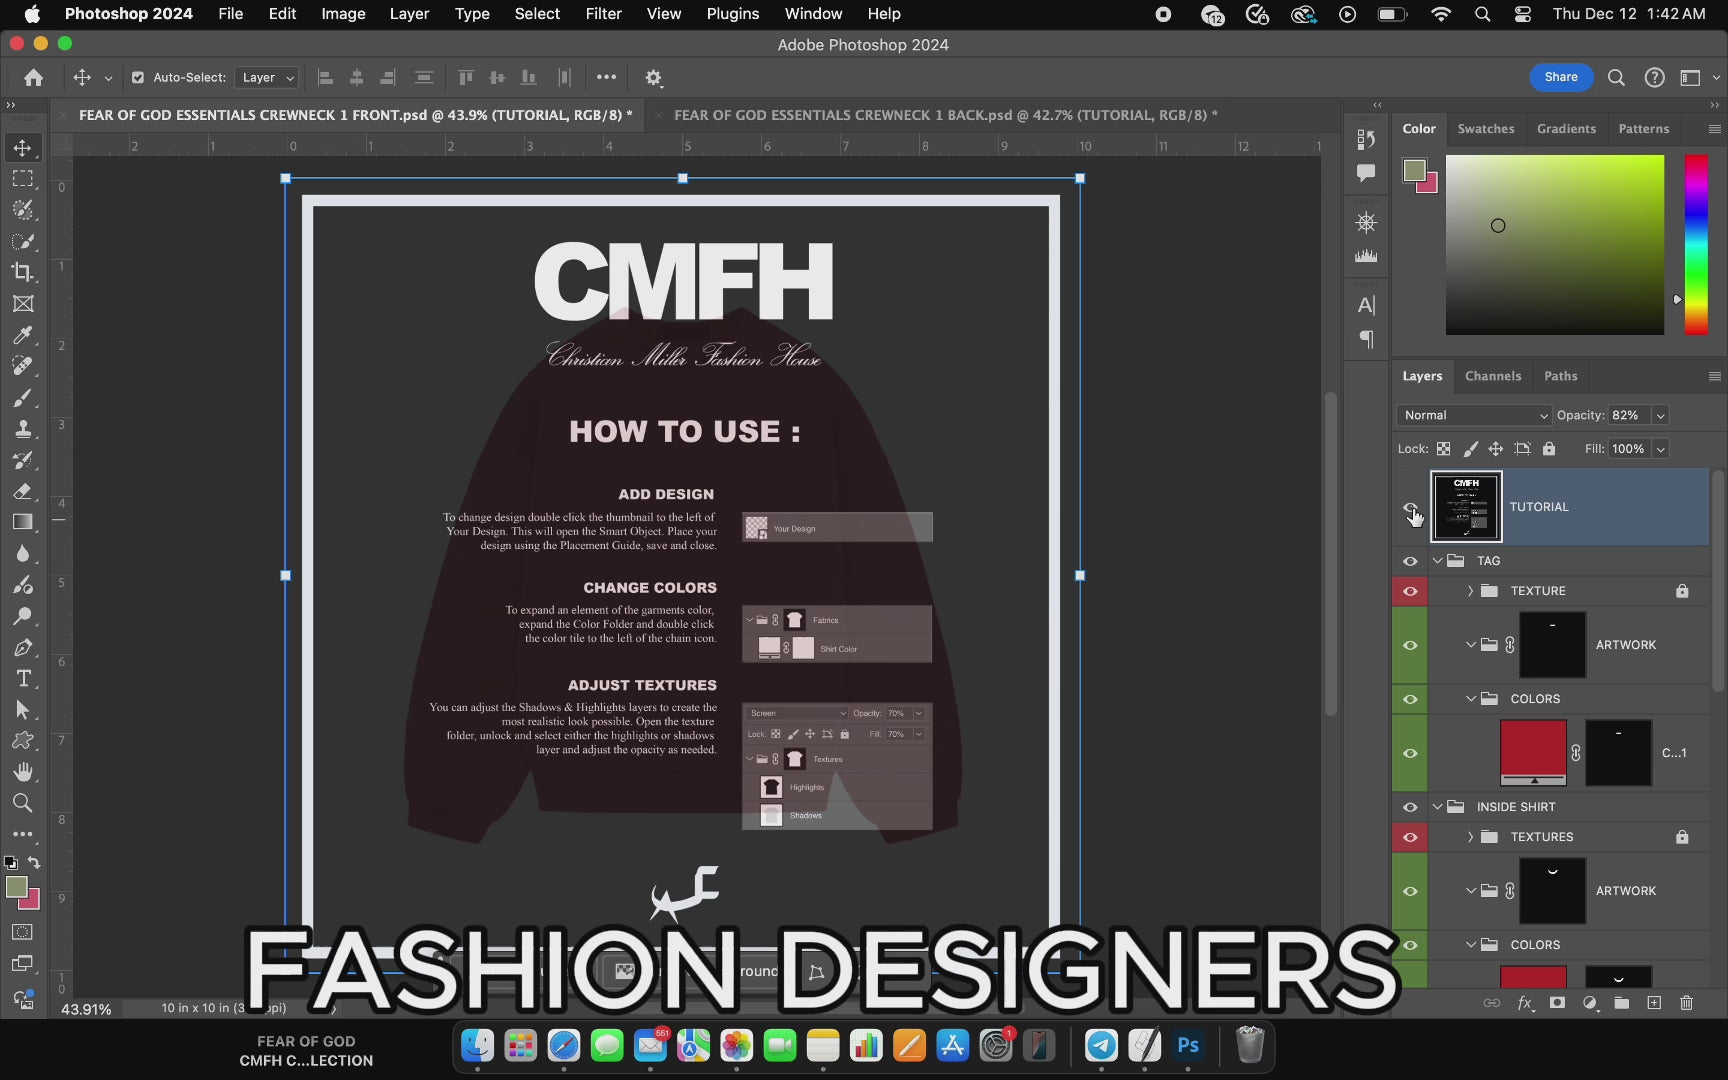Toggle visibility of TEXTURE group
Screen dimensions: 1728x1080
click(x=1410, y=591)
